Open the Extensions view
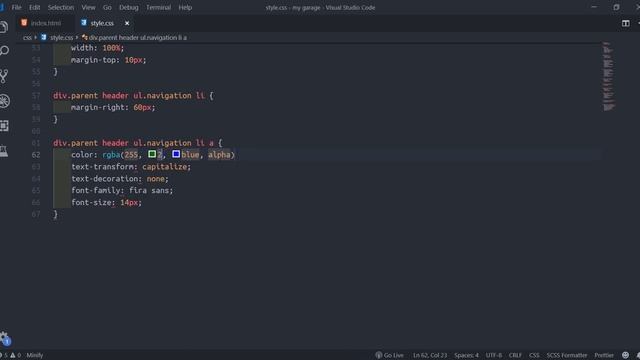640x360 pixels. point(4,126)
